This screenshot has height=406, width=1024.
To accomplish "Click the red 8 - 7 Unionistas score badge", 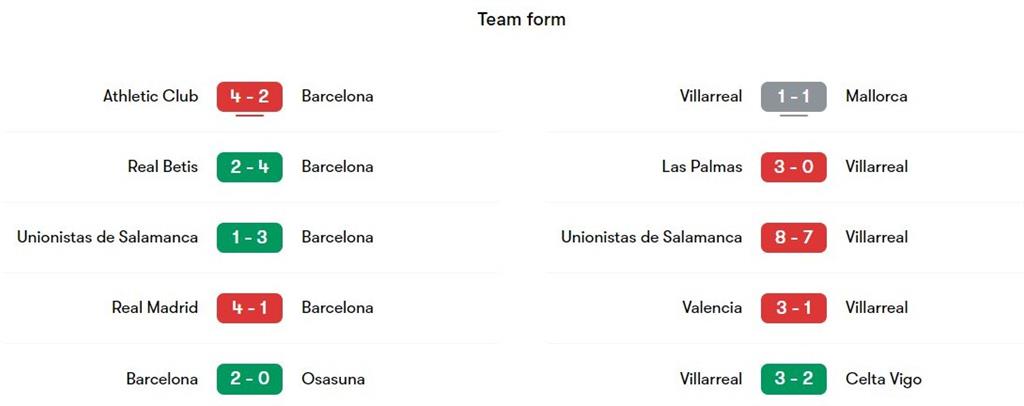I will 793,238.
